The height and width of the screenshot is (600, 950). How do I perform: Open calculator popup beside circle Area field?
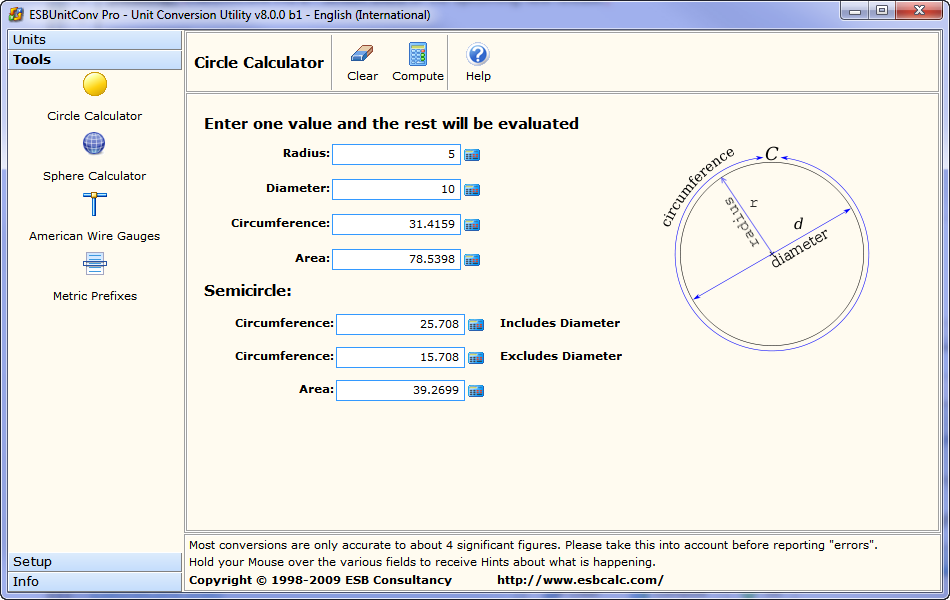click(x=472, y=260)
